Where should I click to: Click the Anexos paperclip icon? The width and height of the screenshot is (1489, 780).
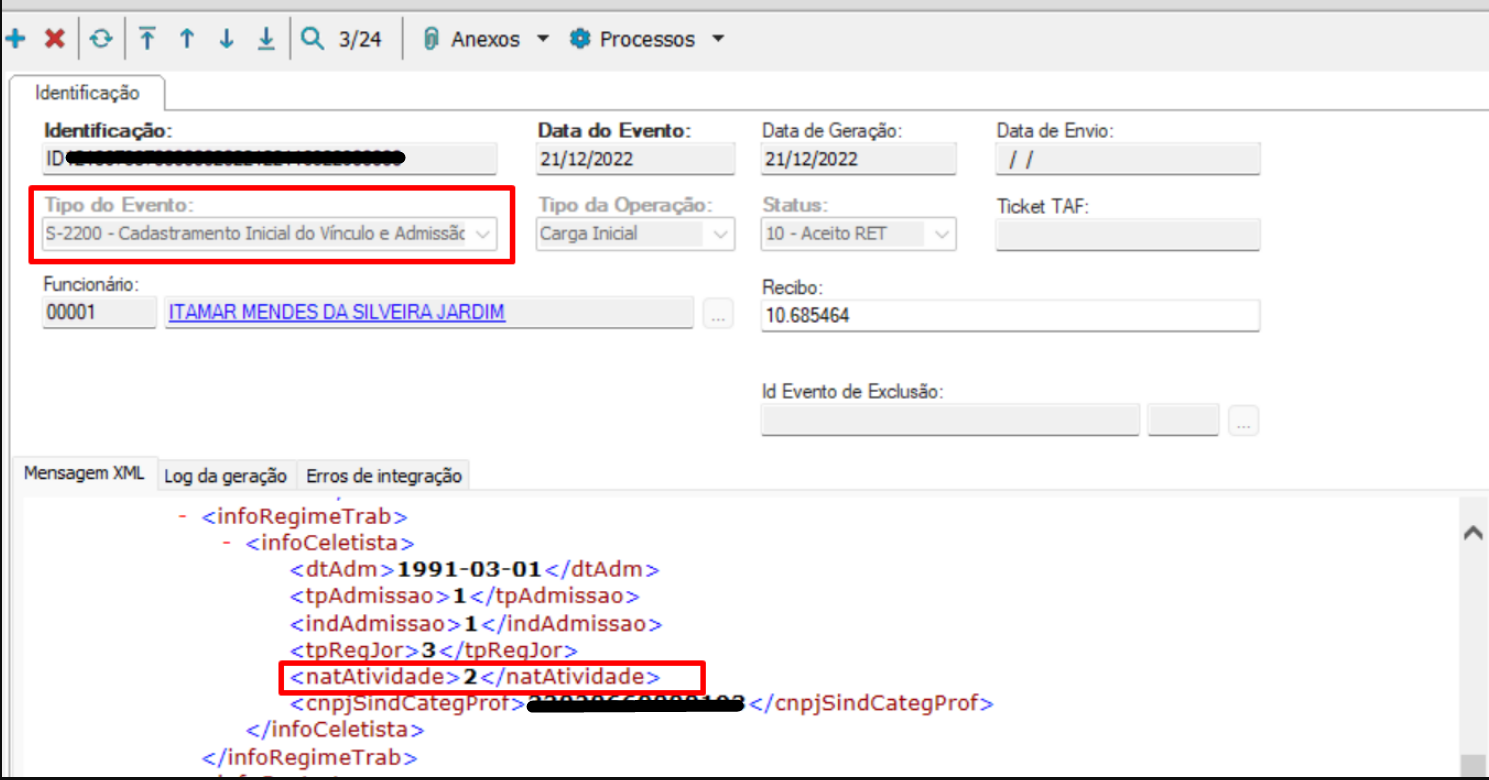(432, 39)
